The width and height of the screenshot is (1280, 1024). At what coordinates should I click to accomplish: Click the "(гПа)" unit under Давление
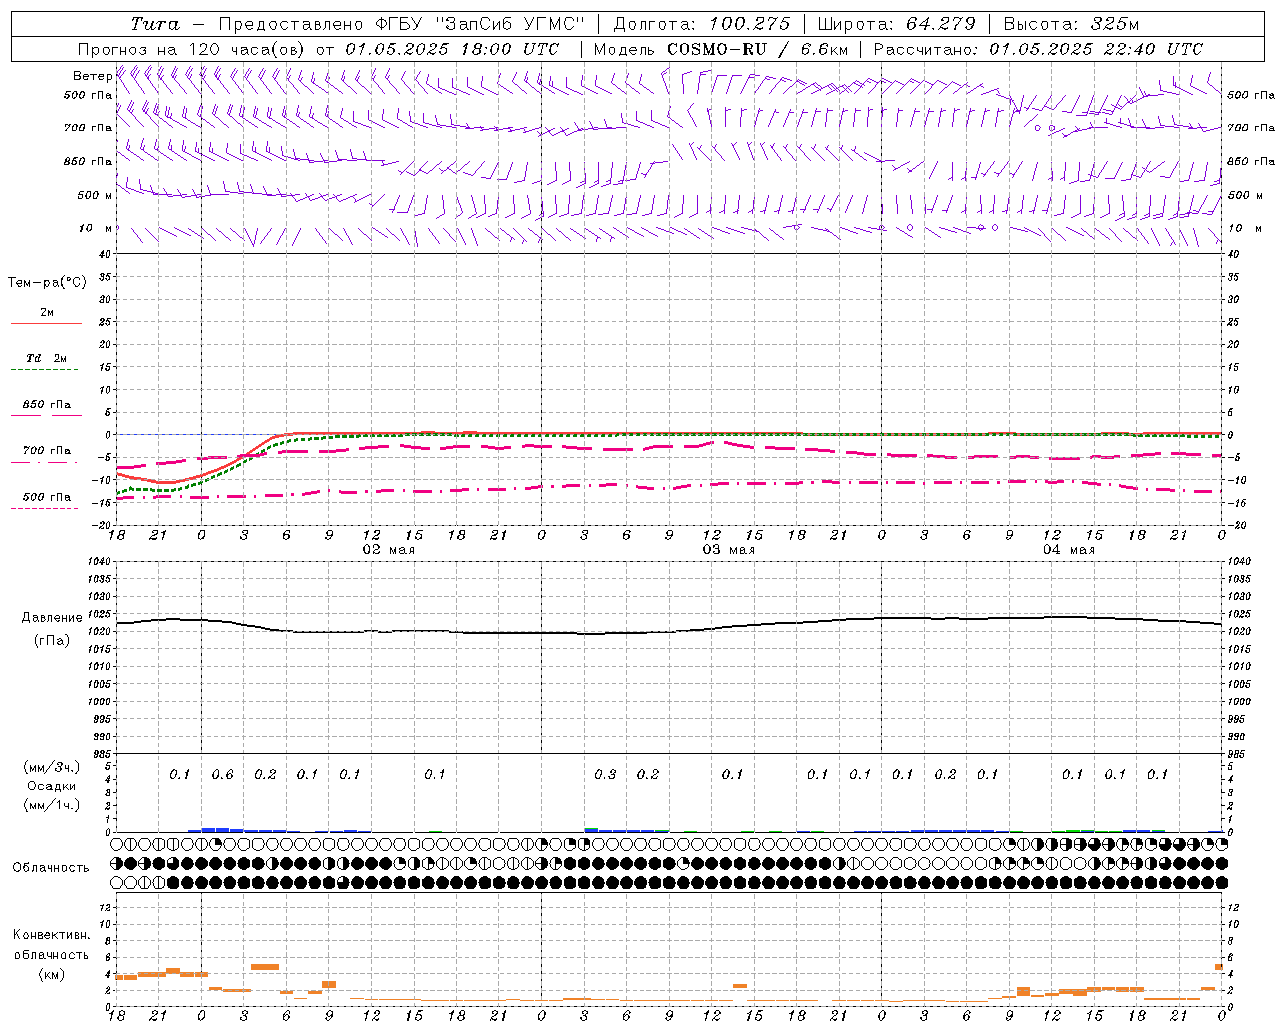tap(51, 640)
